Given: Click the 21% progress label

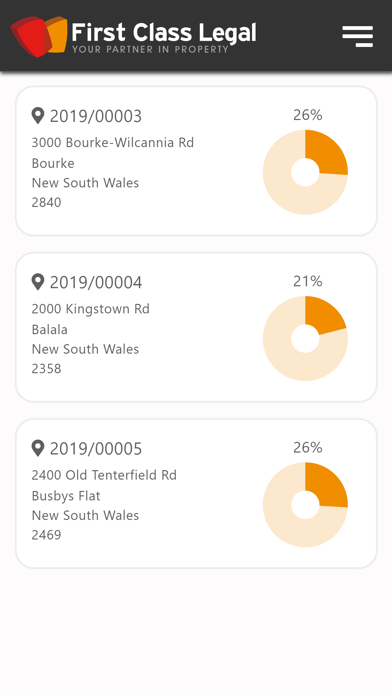Looking at the screenshot, I should [x=308, y=281].
